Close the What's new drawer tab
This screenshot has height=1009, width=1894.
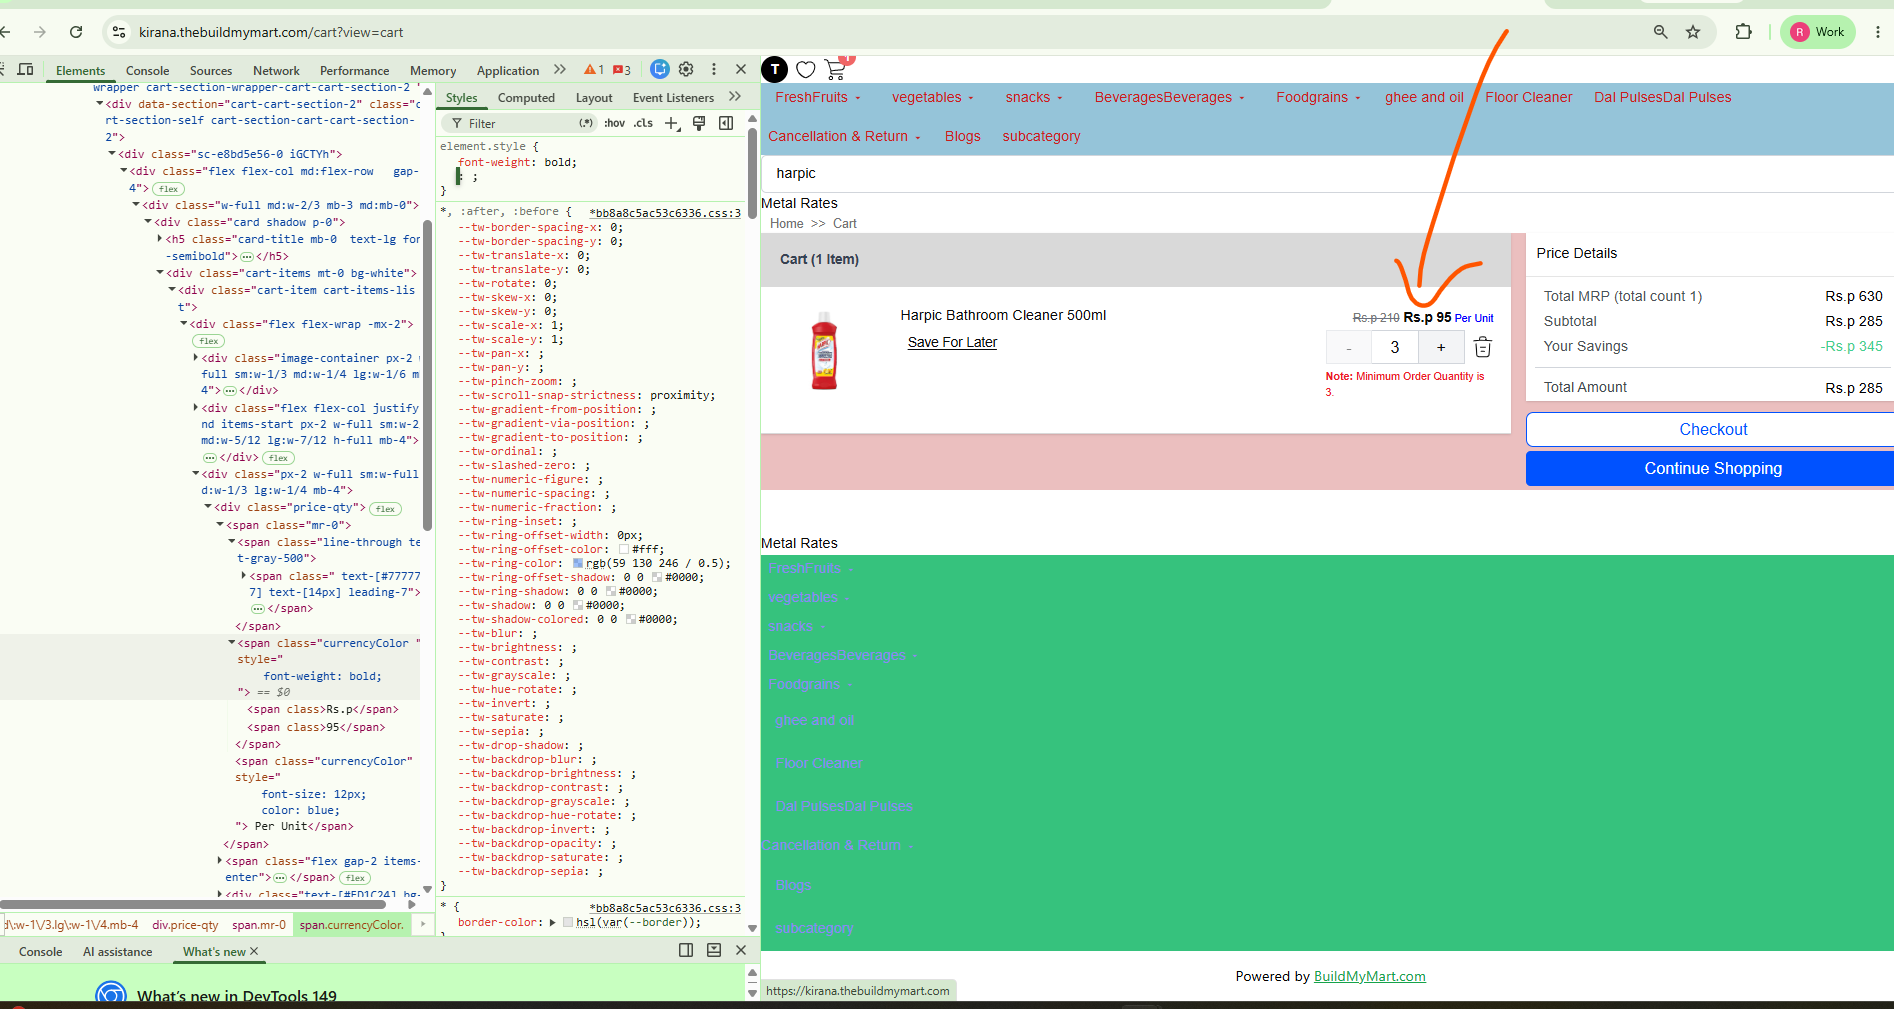(x=254, y=951)
